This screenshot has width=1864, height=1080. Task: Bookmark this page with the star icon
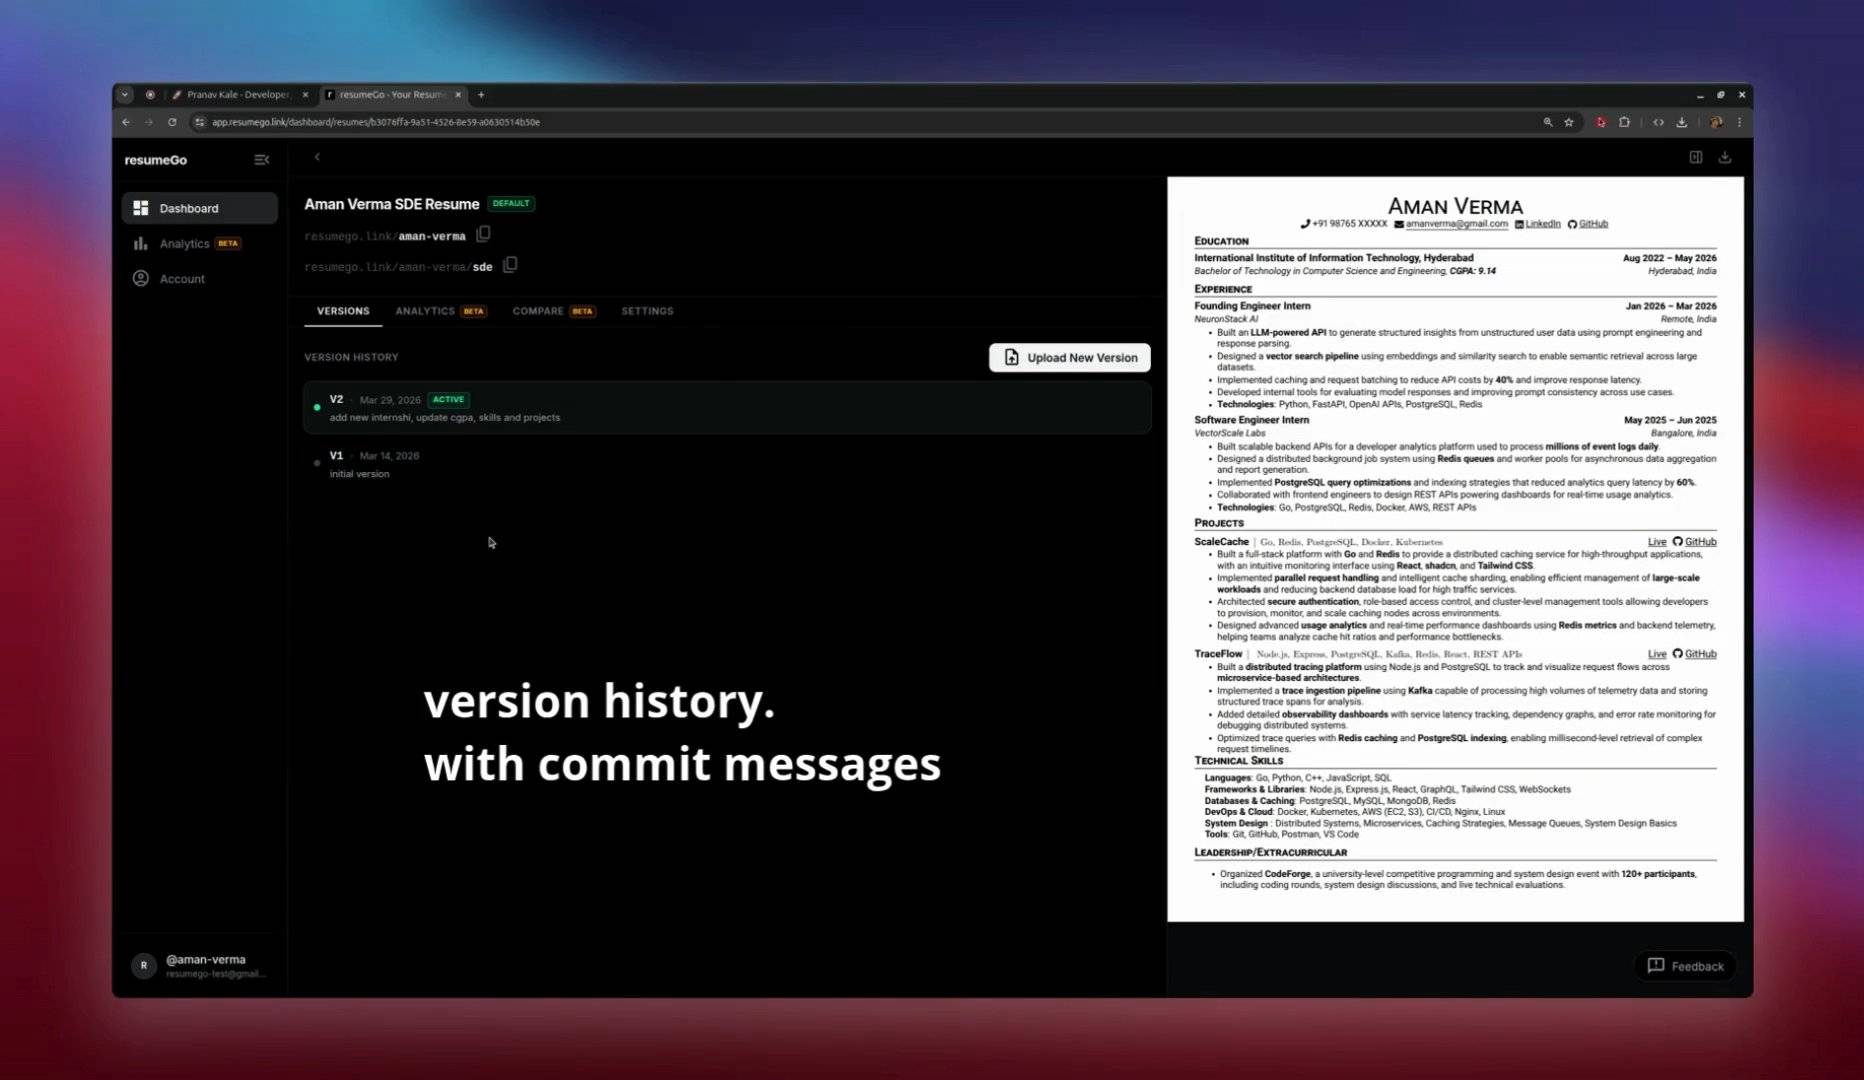(1569, 122)
